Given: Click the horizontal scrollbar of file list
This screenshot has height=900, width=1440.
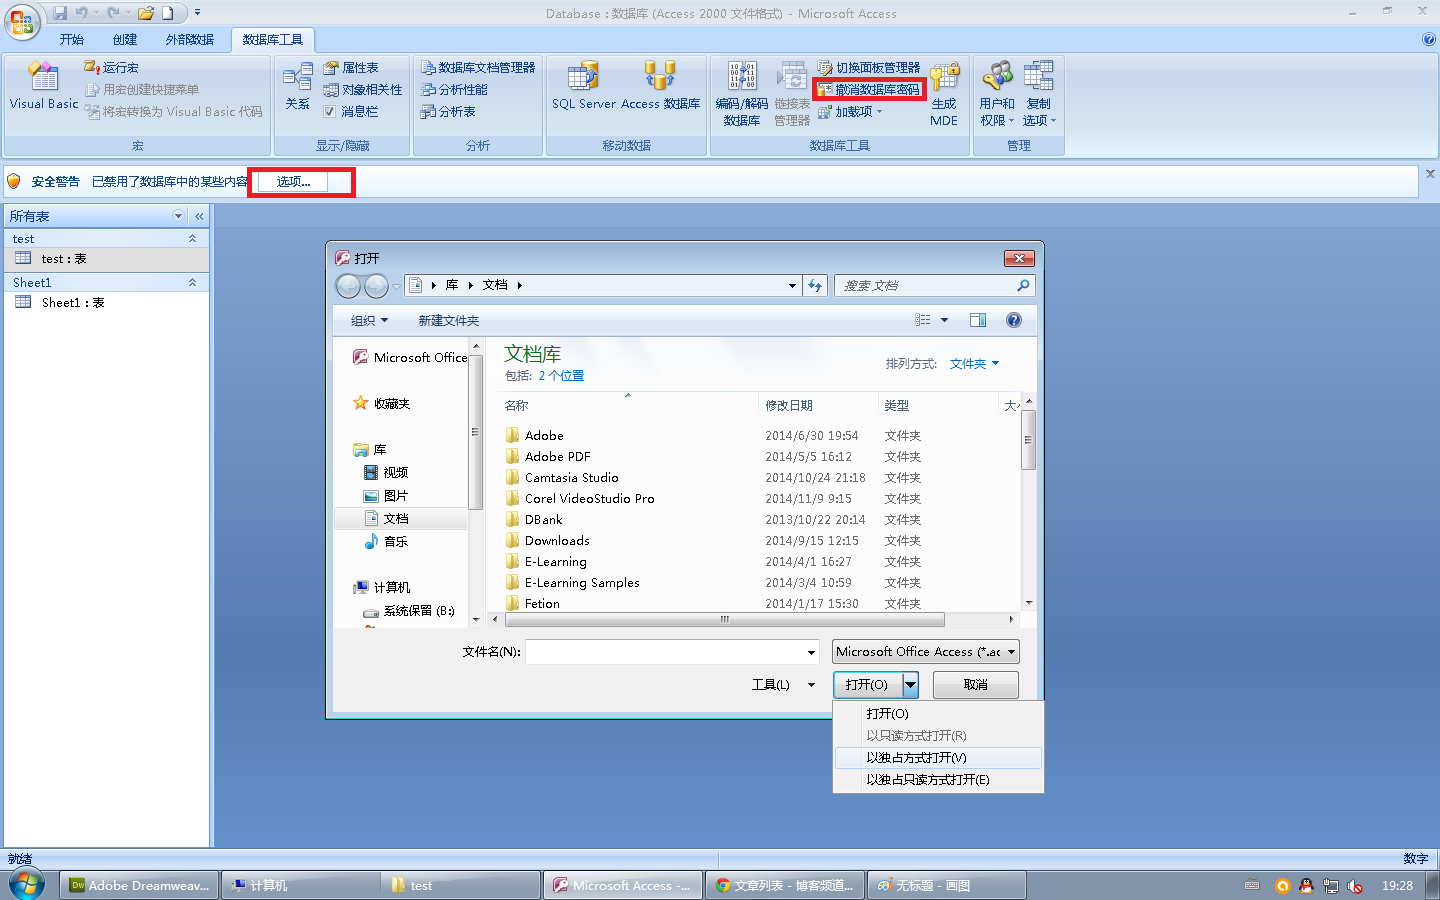Looking at the screenshot, I should tap(724, 620).
